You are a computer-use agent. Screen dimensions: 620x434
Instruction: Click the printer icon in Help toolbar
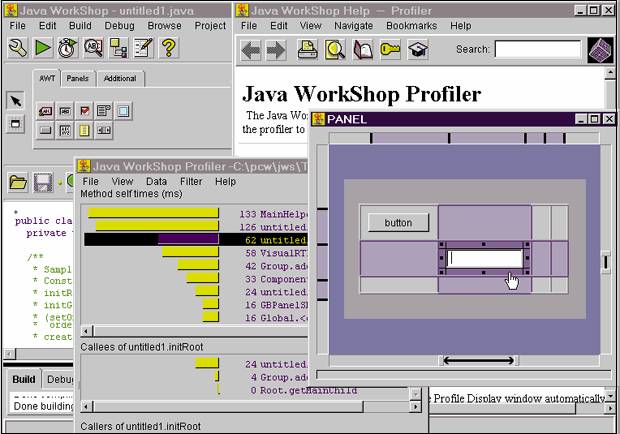click(307, 49)
